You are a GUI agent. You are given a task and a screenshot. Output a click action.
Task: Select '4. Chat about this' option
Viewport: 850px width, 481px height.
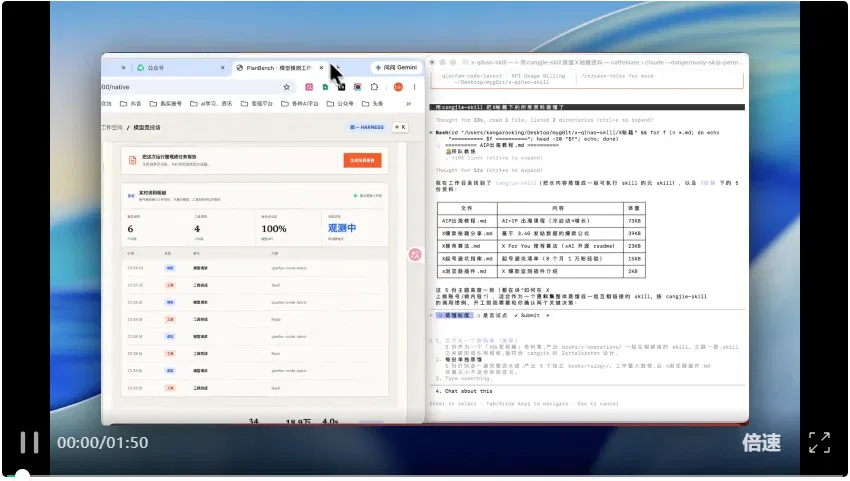(x=464, y=391)
